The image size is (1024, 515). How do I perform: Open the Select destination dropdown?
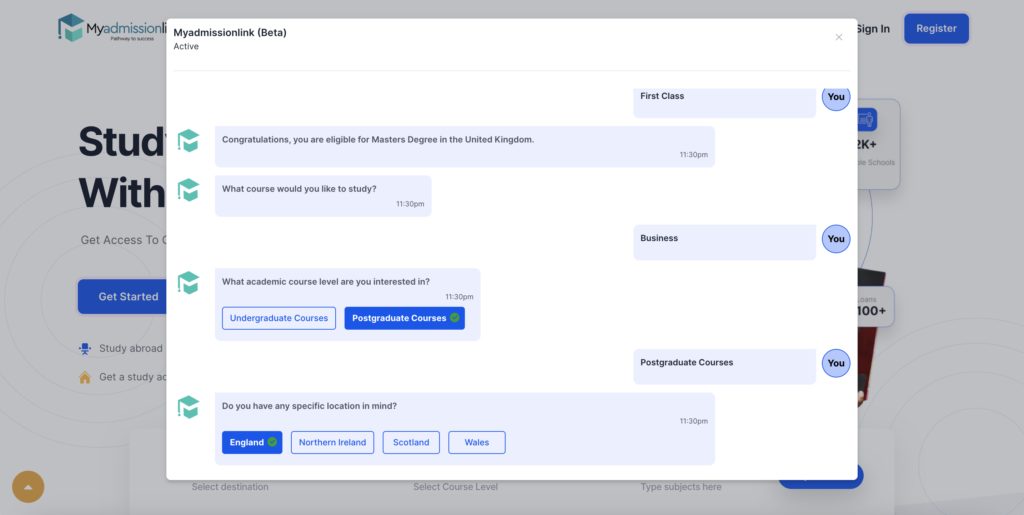point(230,487)
